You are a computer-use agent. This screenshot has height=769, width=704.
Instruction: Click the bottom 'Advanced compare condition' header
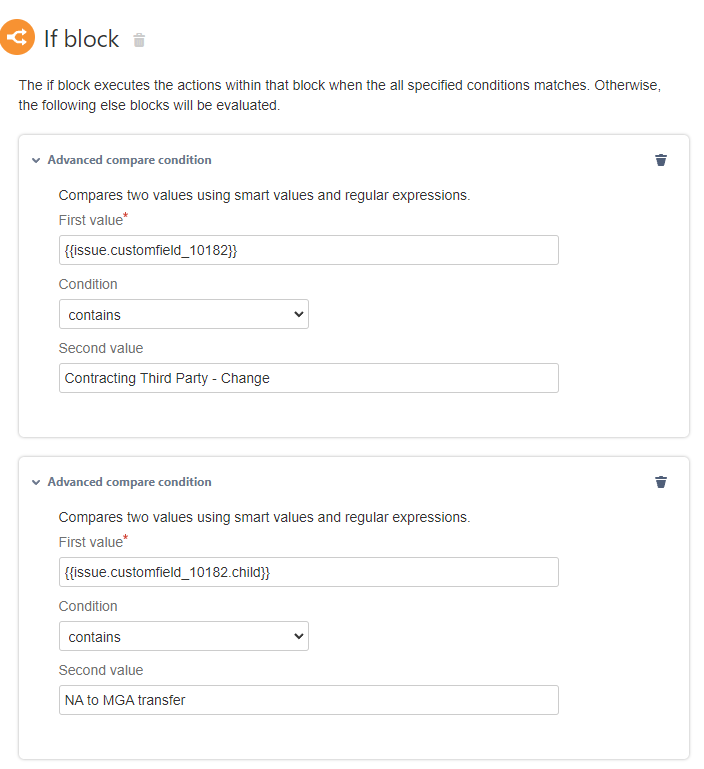[129, 482]
